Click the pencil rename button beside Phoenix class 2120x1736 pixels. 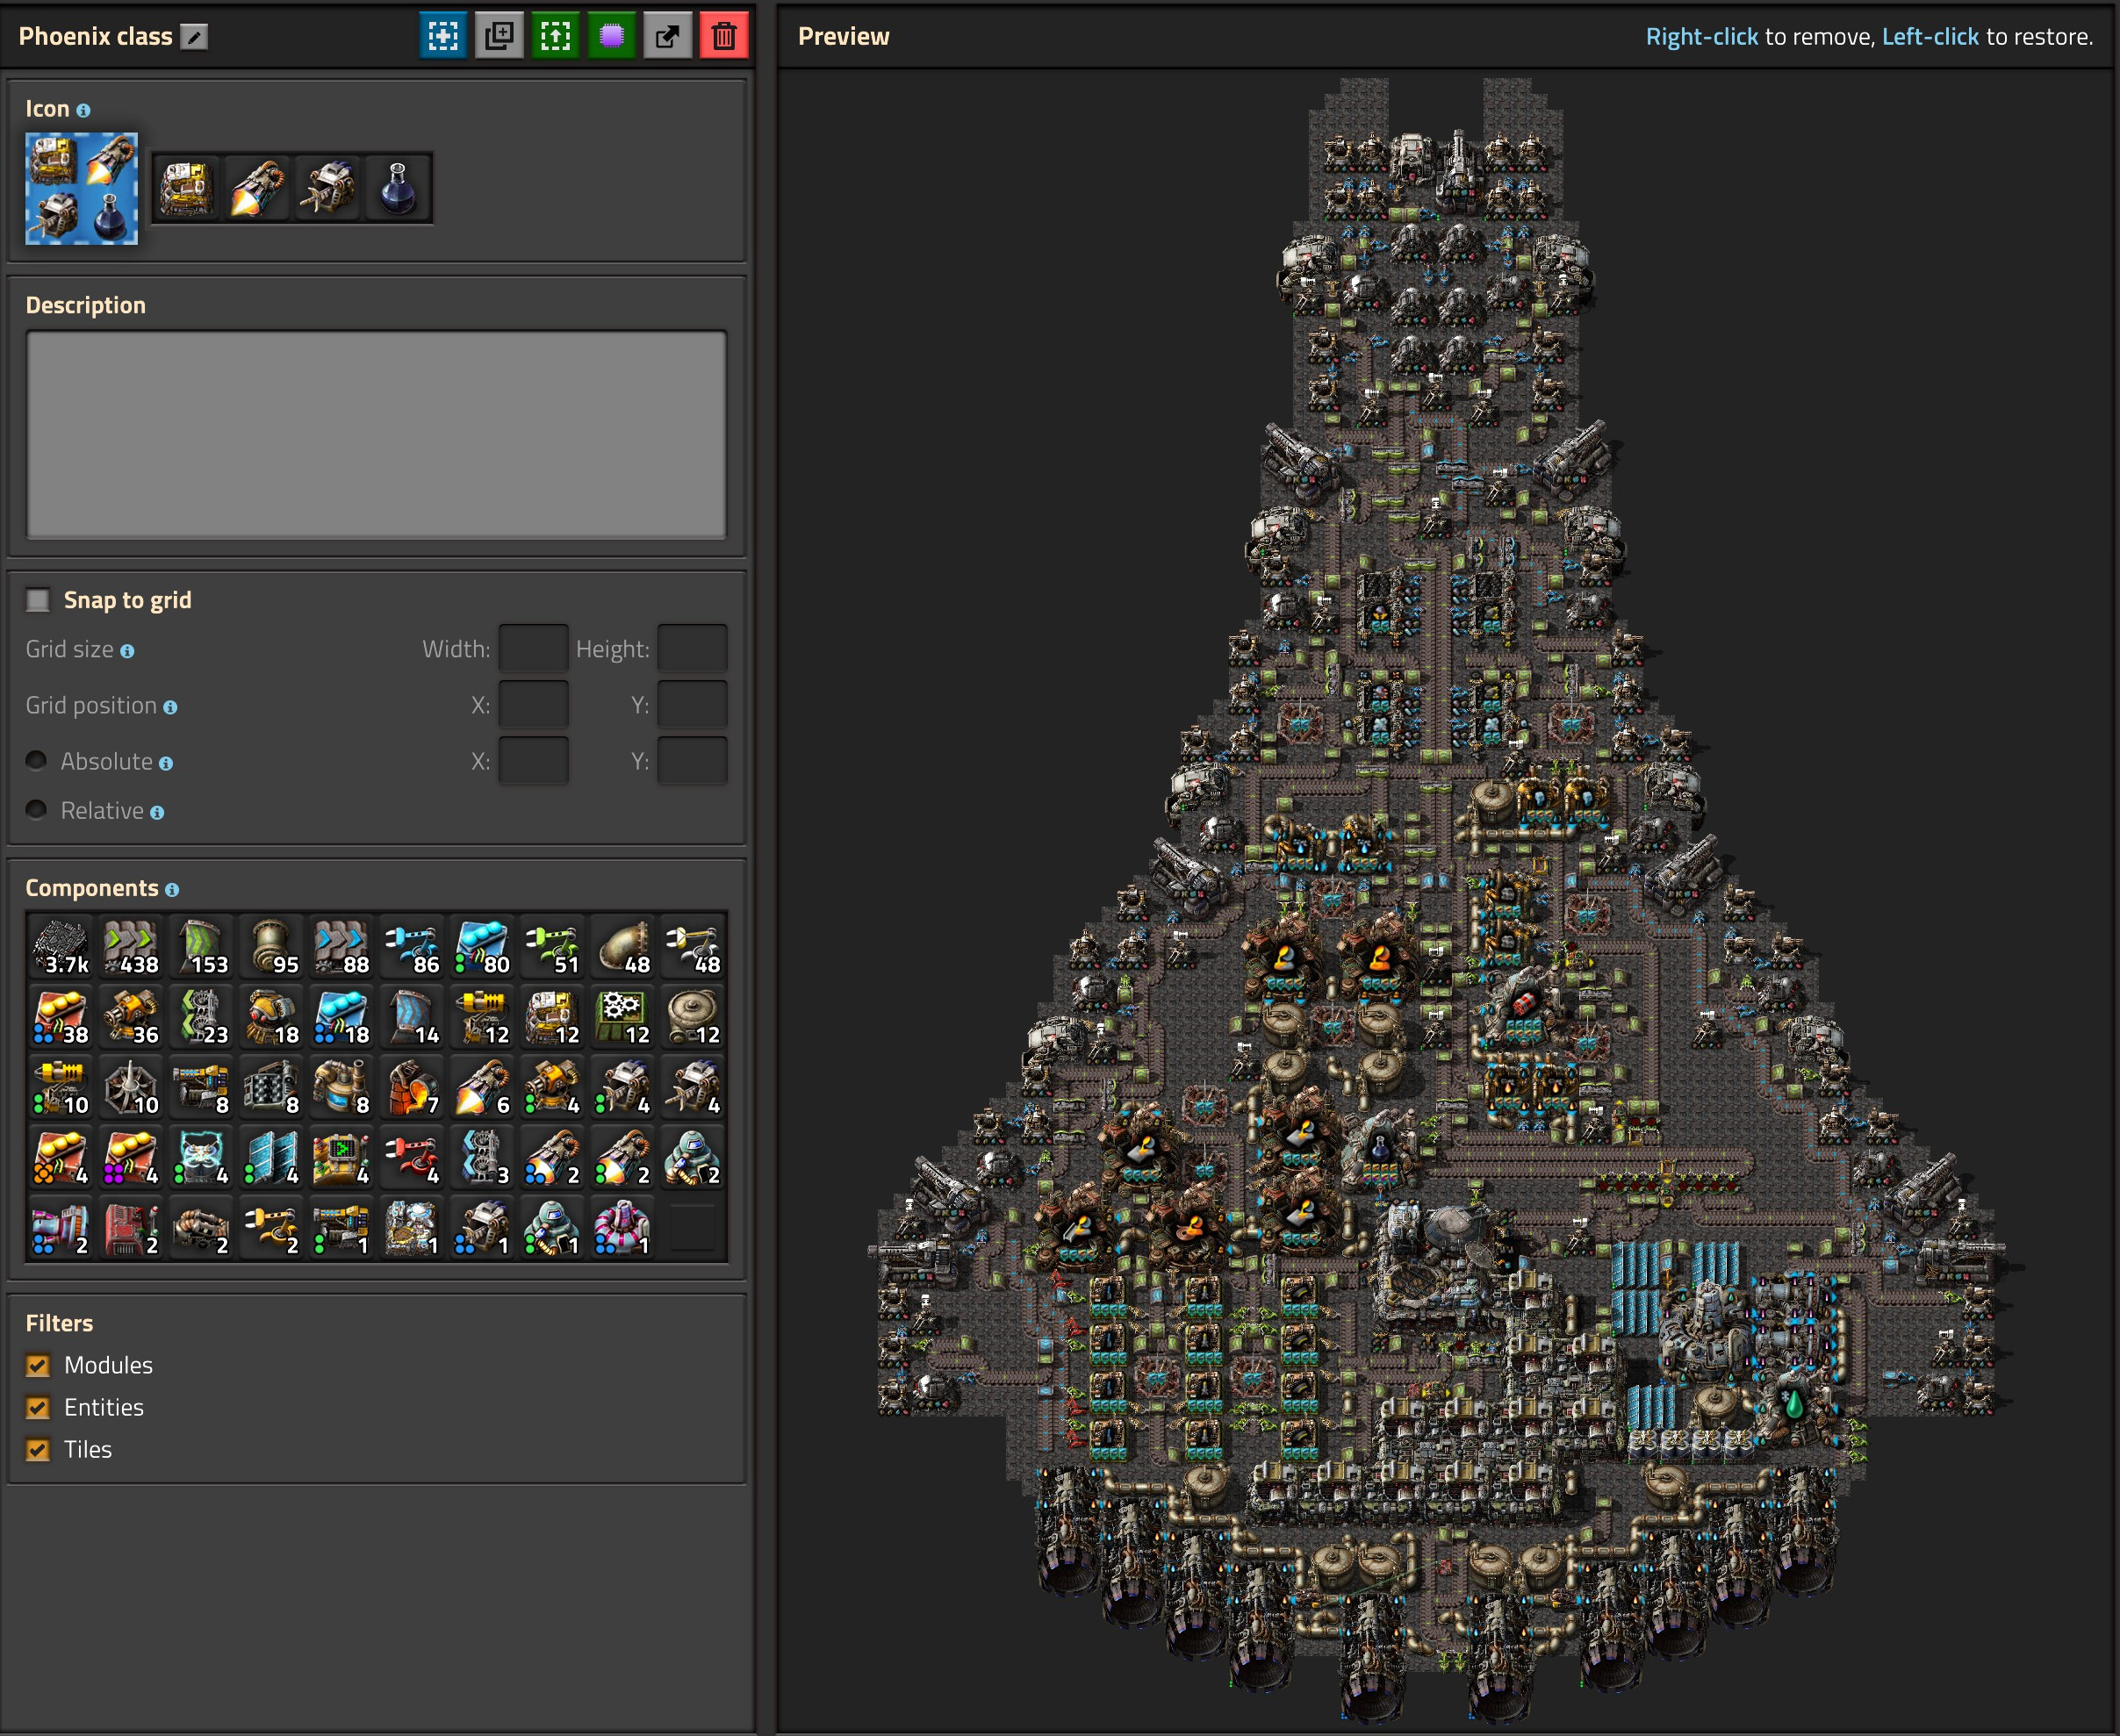pyautogui.click(x=194, y=37)
